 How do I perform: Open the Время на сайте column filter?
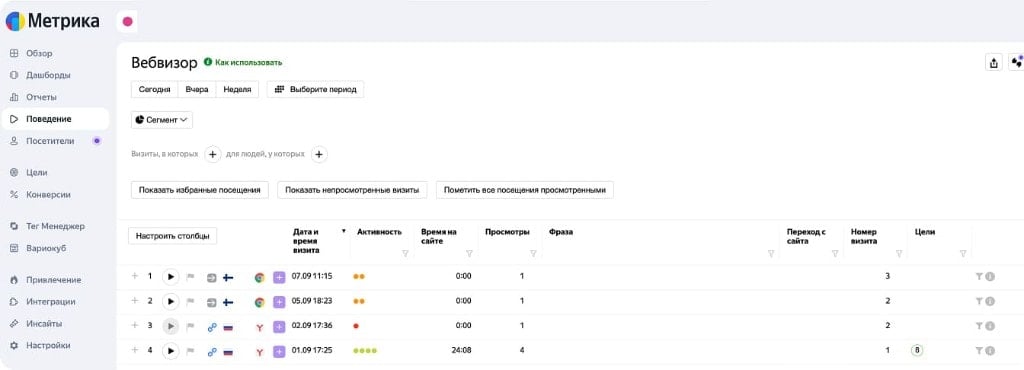point(469,254)
